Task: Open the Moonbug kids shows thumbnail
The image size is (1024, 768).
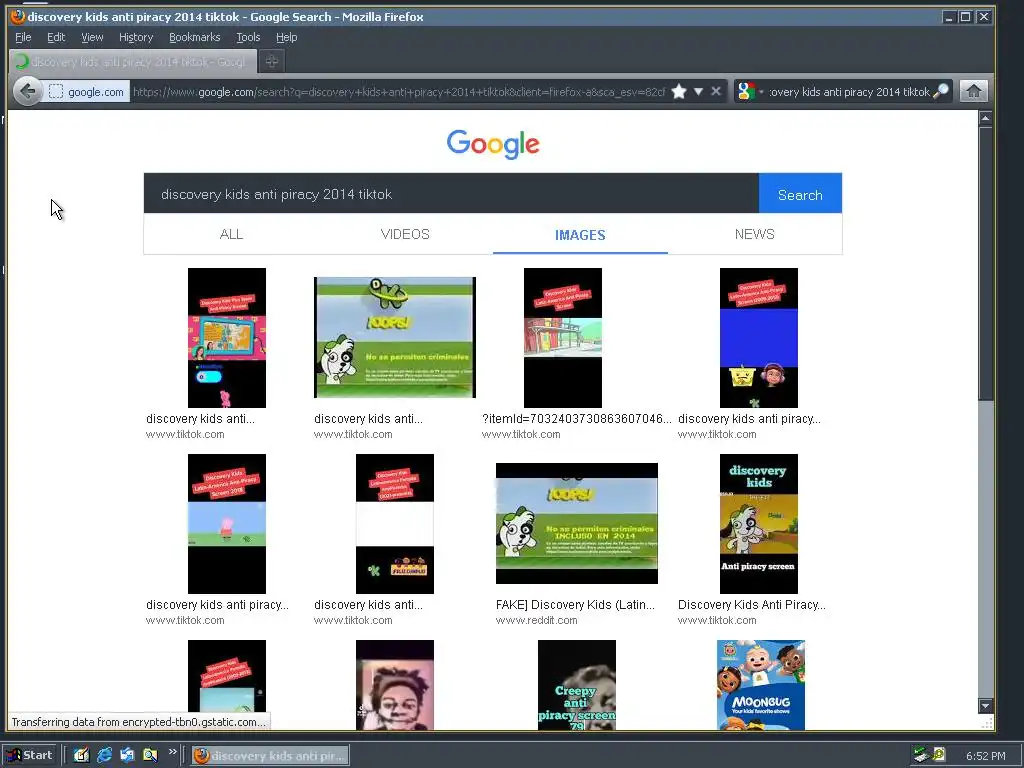Action: pyautogui.click(x=761, y=684)
